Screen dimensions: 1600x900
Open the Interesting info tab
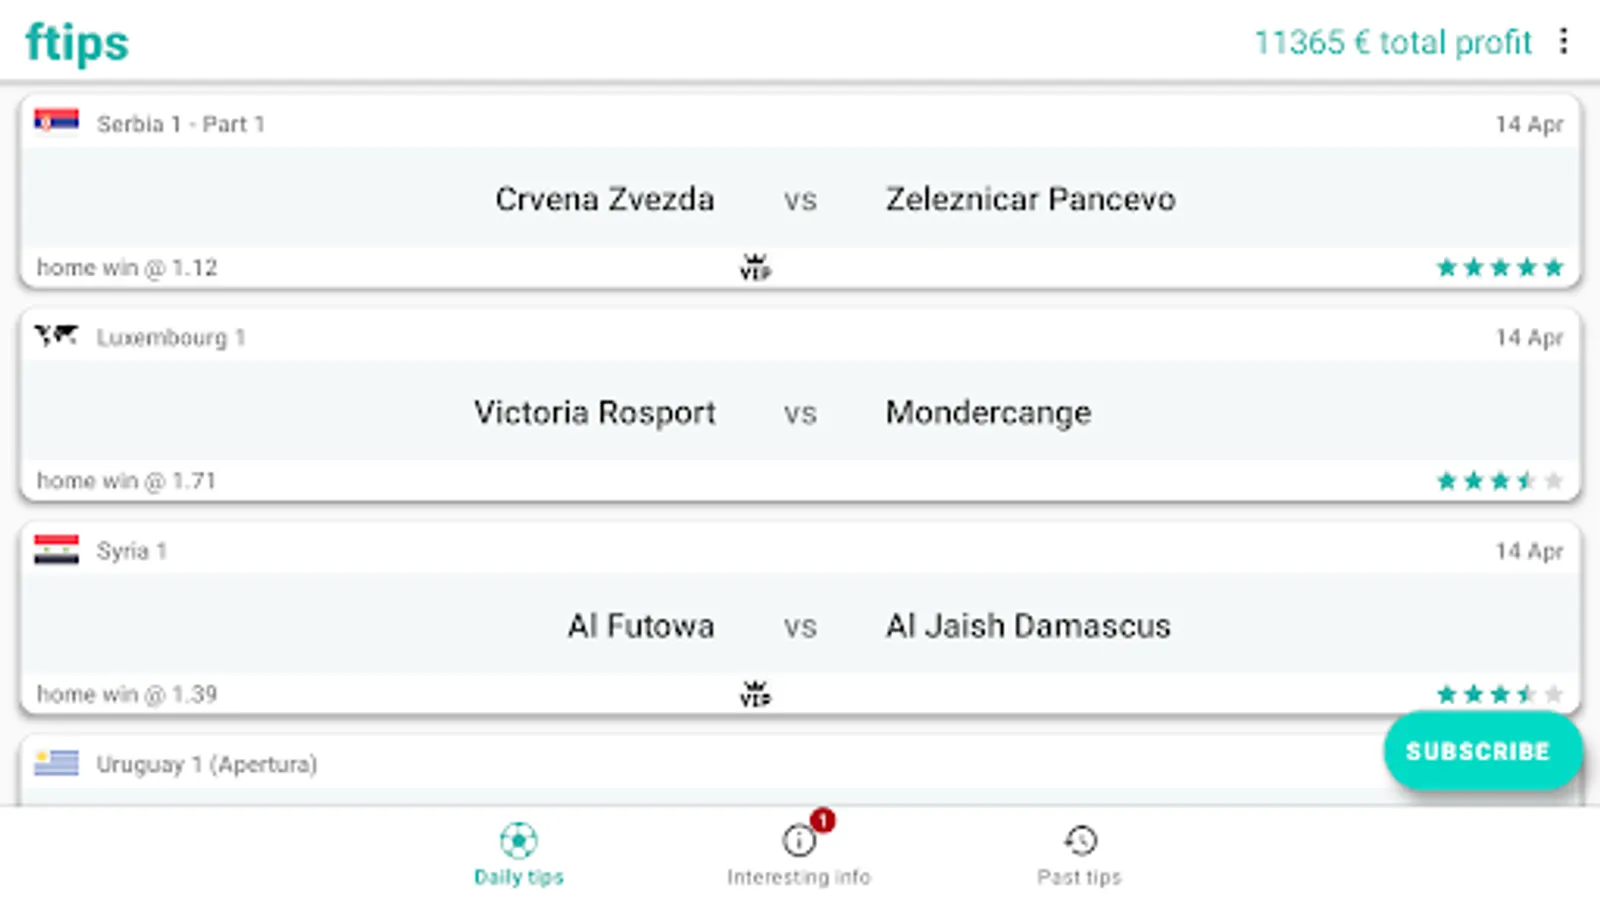click(x=798, y=855)
